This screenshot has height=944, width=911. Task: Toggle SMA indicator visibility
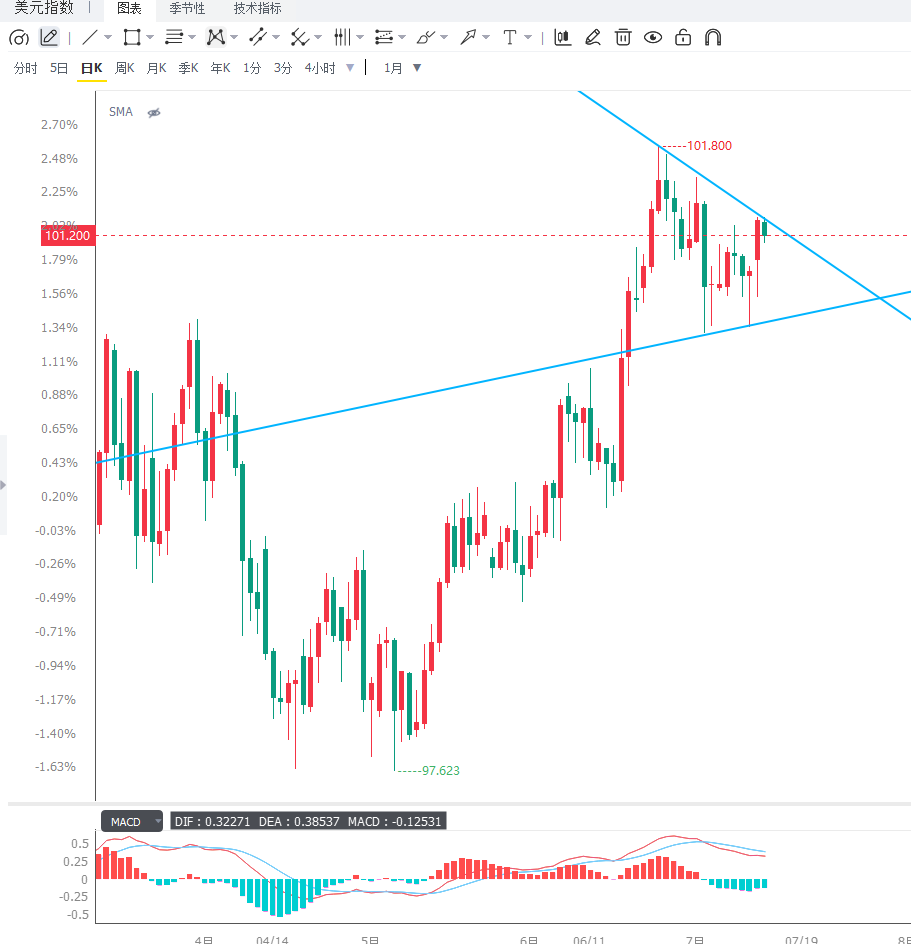[x=154, y=113]
